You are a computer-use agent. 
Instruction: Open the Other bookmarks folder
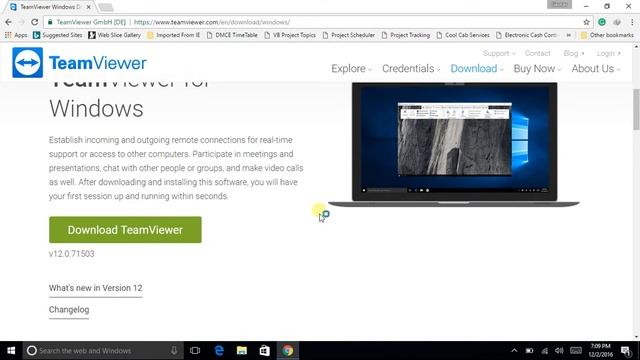607,35
